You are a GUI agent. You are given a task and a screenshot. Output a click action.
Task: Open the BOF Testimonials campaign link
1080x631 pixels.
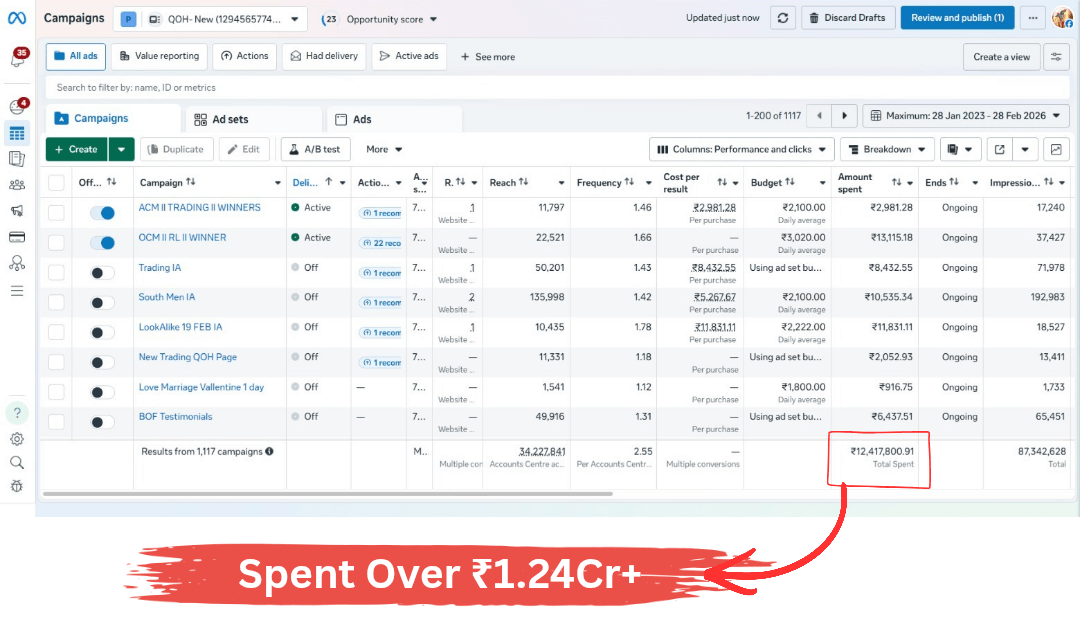pyautogui.click(x=176, y=417)
